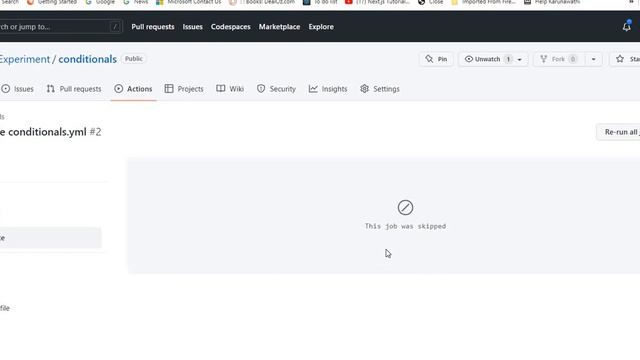
Task: Open the Microsoft Contact Us bookmark
Action: tap(189, 2)
